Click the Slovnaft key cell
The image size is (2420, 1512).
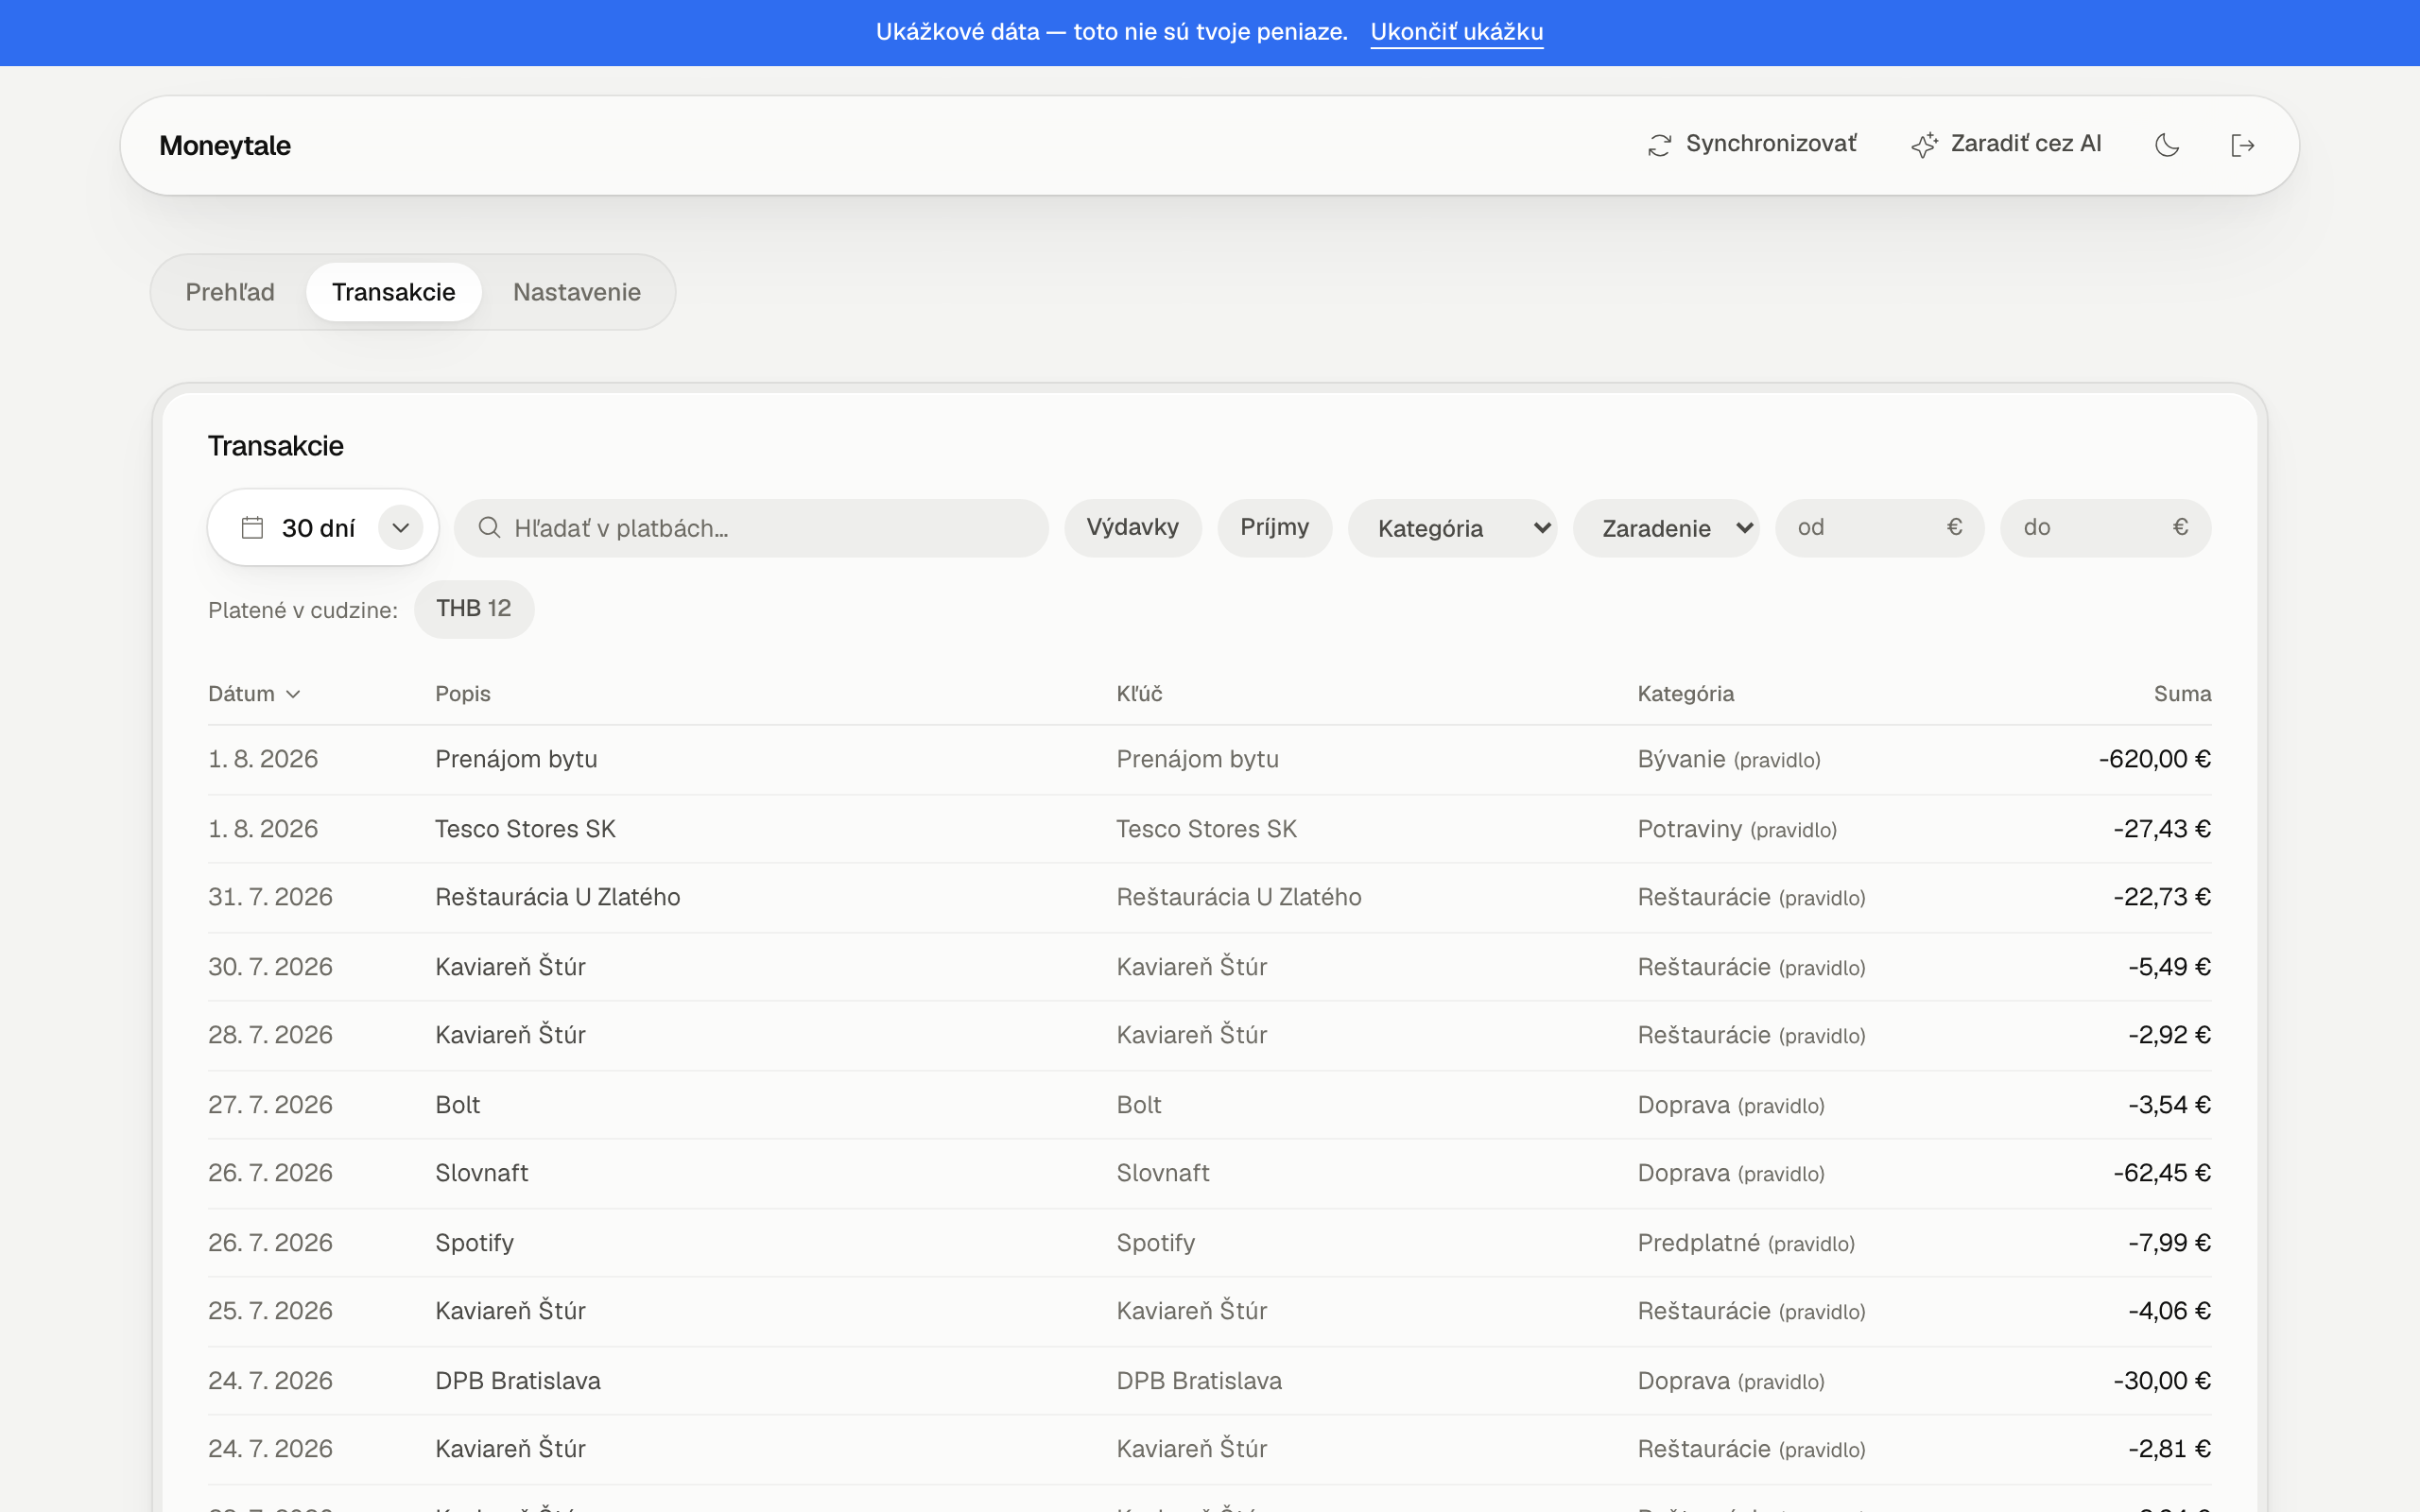point(1162,1173)
